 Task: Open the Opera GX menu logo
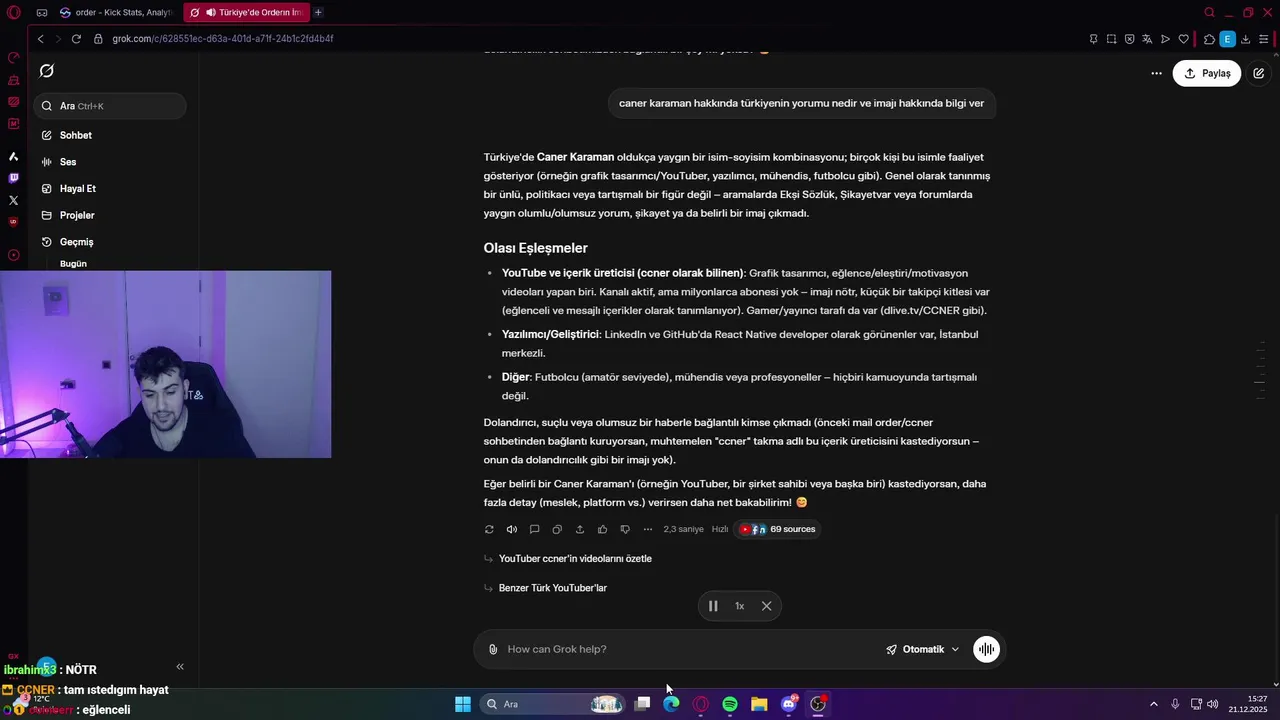click(x=13, y=12)
